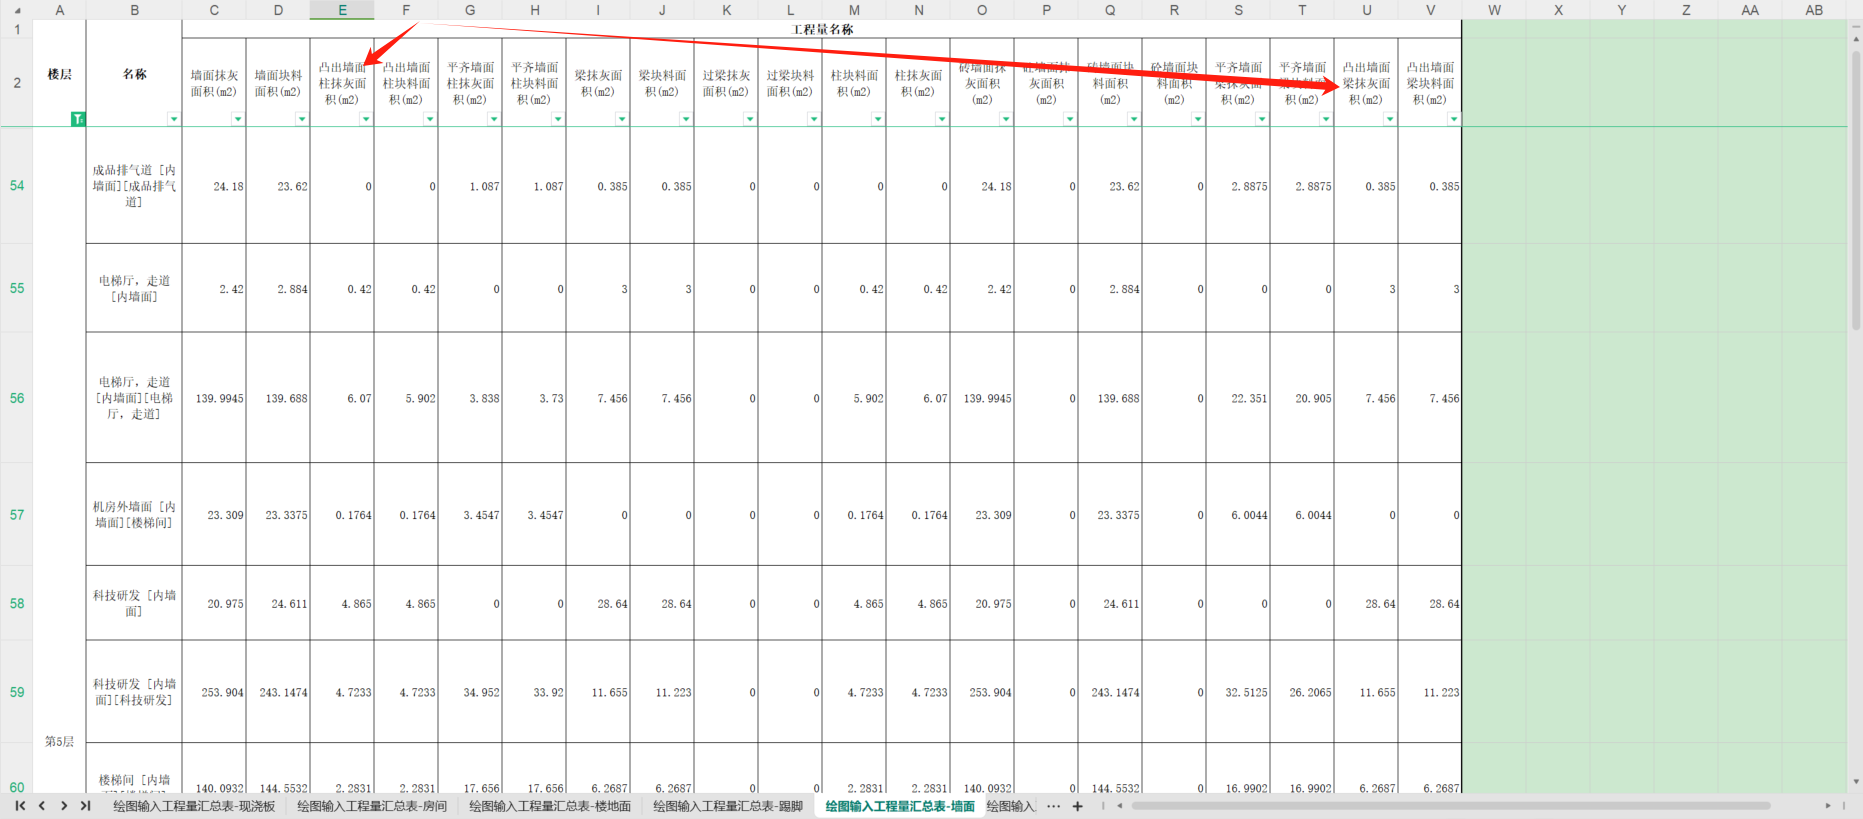
Task: Go to the previous sheet tab arrow
Action: [42, 806]
